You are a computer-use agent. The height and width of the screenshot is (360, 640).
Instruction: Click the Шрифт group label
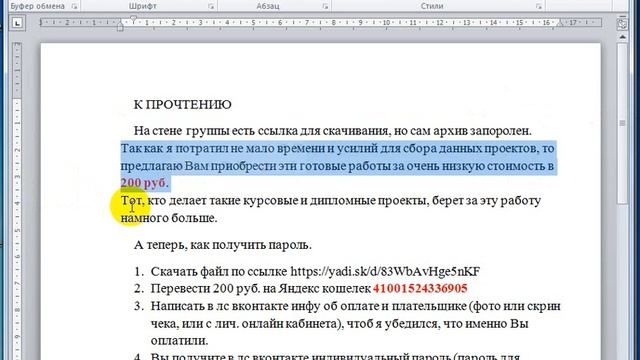coord(142,6)
